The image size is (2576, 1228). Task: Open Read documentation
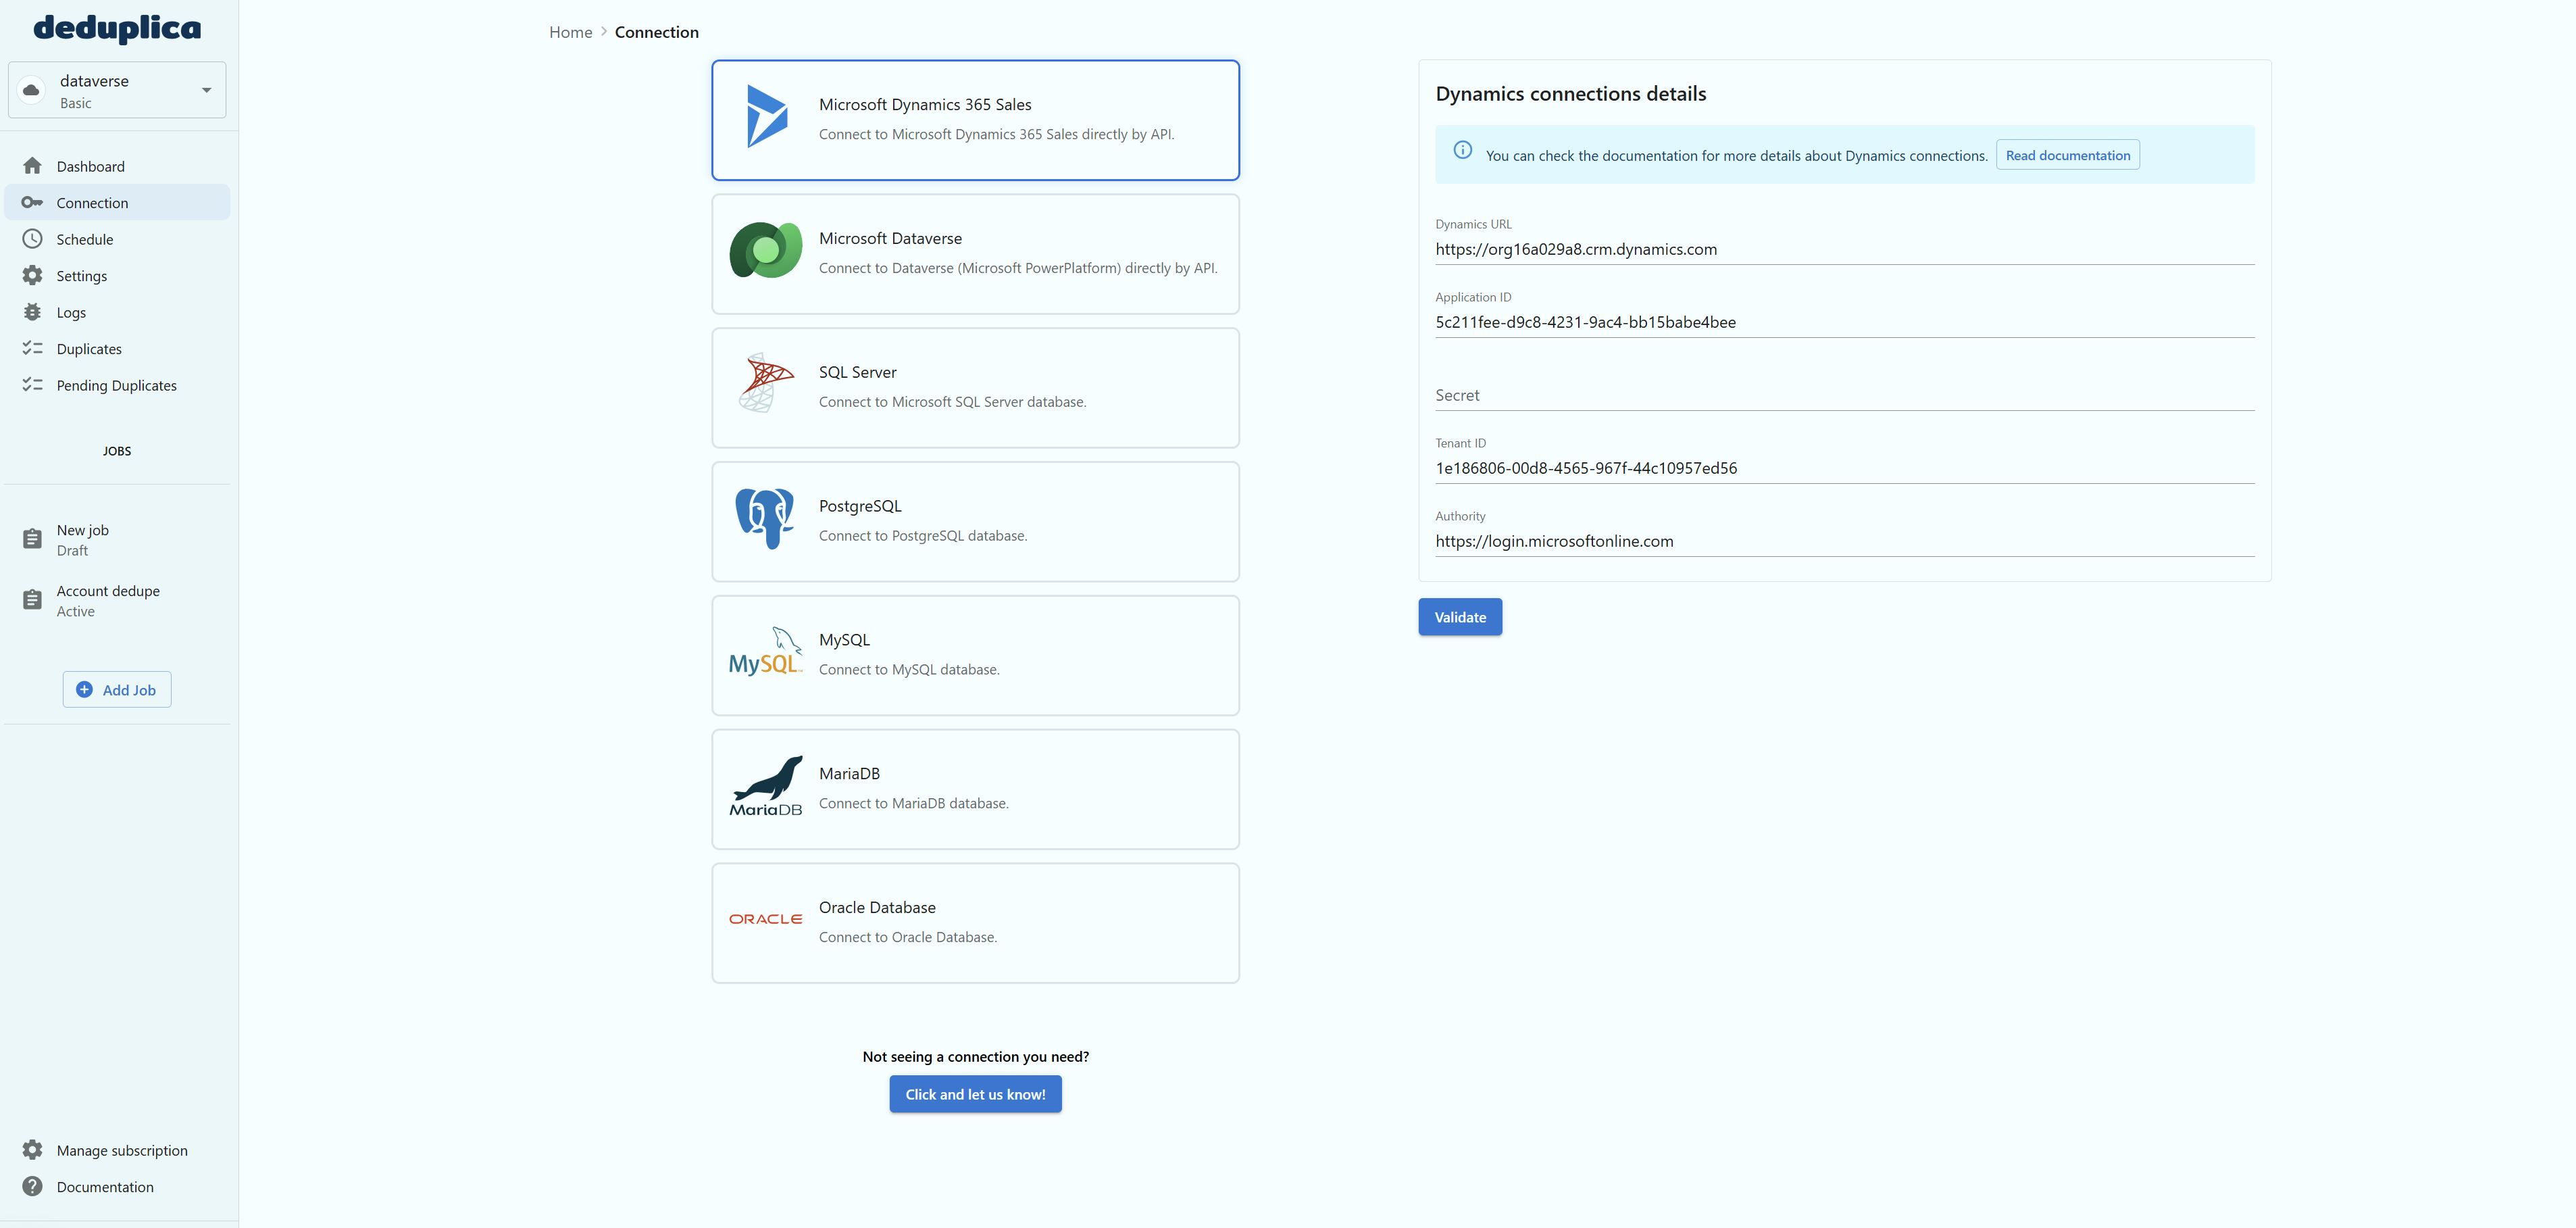click(x=2067, y=154)
